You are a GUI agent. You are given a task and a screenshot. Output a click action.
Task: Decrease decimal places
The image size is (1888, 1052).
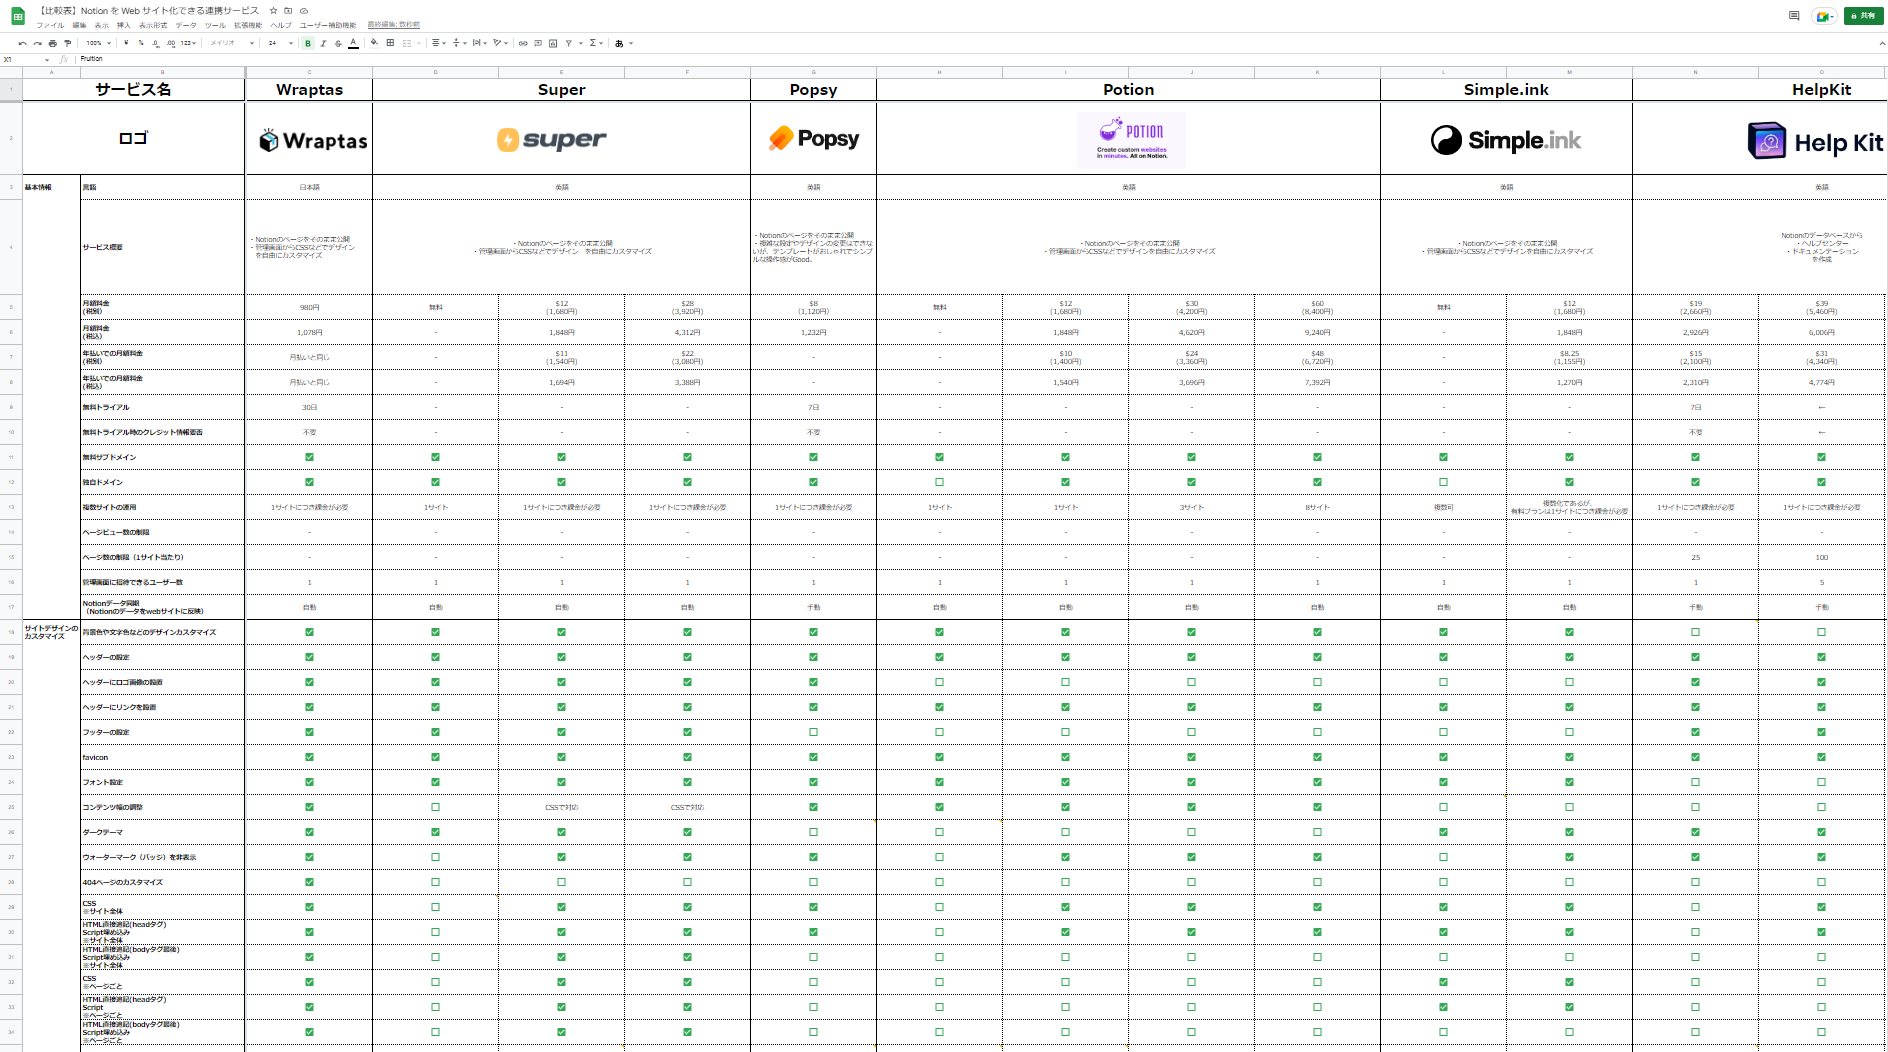click(x=155, y=43)
